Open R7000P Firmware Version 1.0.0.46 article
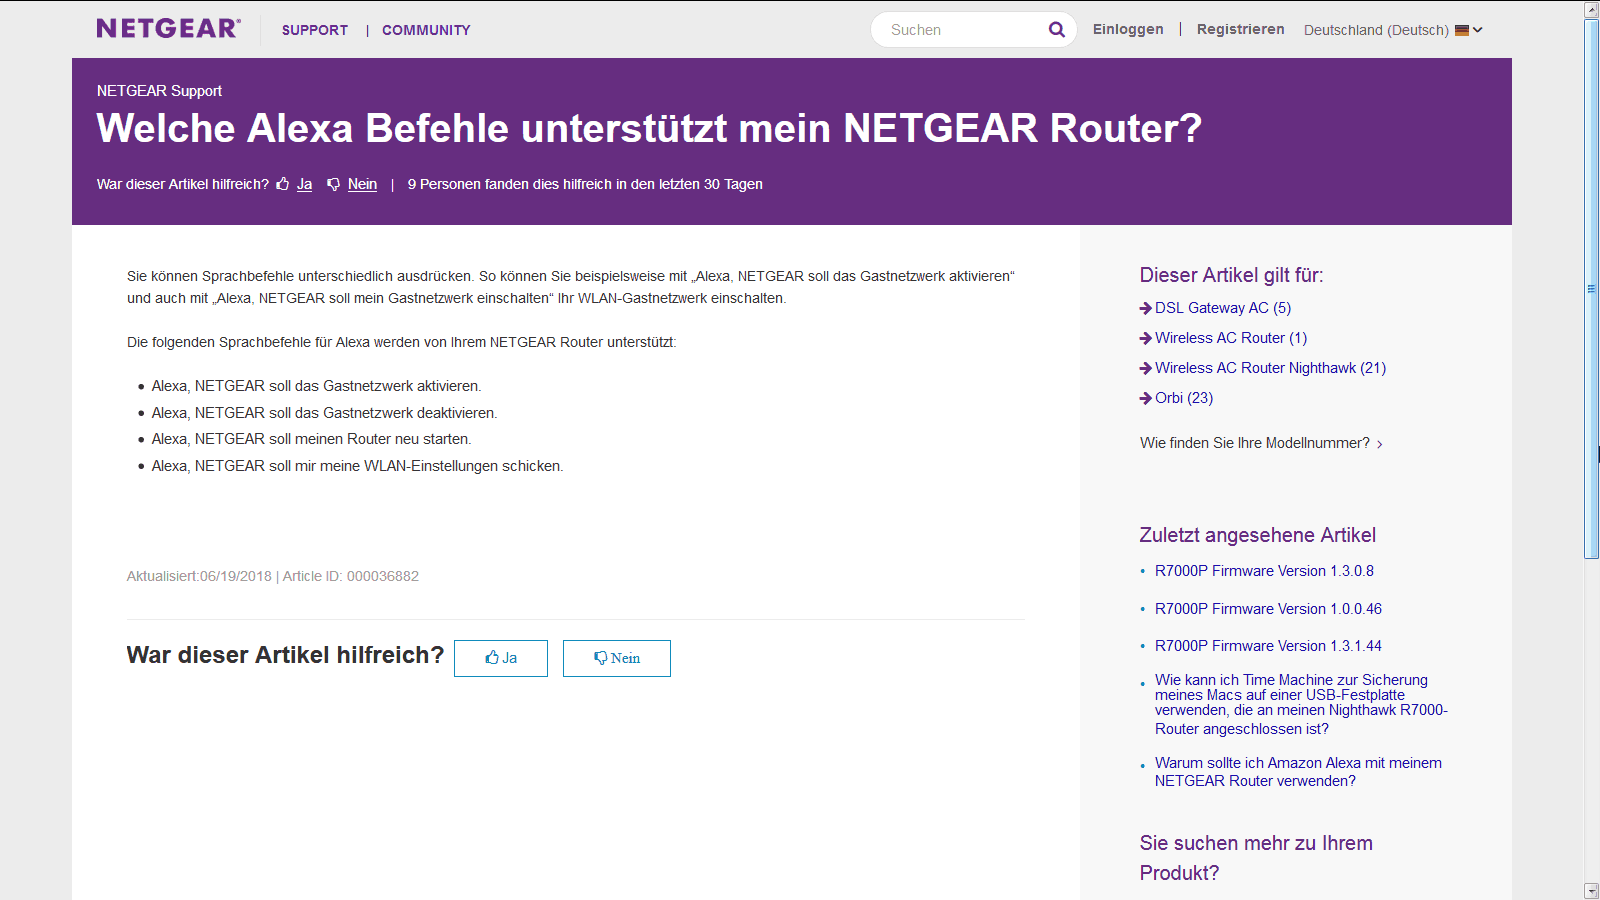1600x900 pixels. 1268,609
